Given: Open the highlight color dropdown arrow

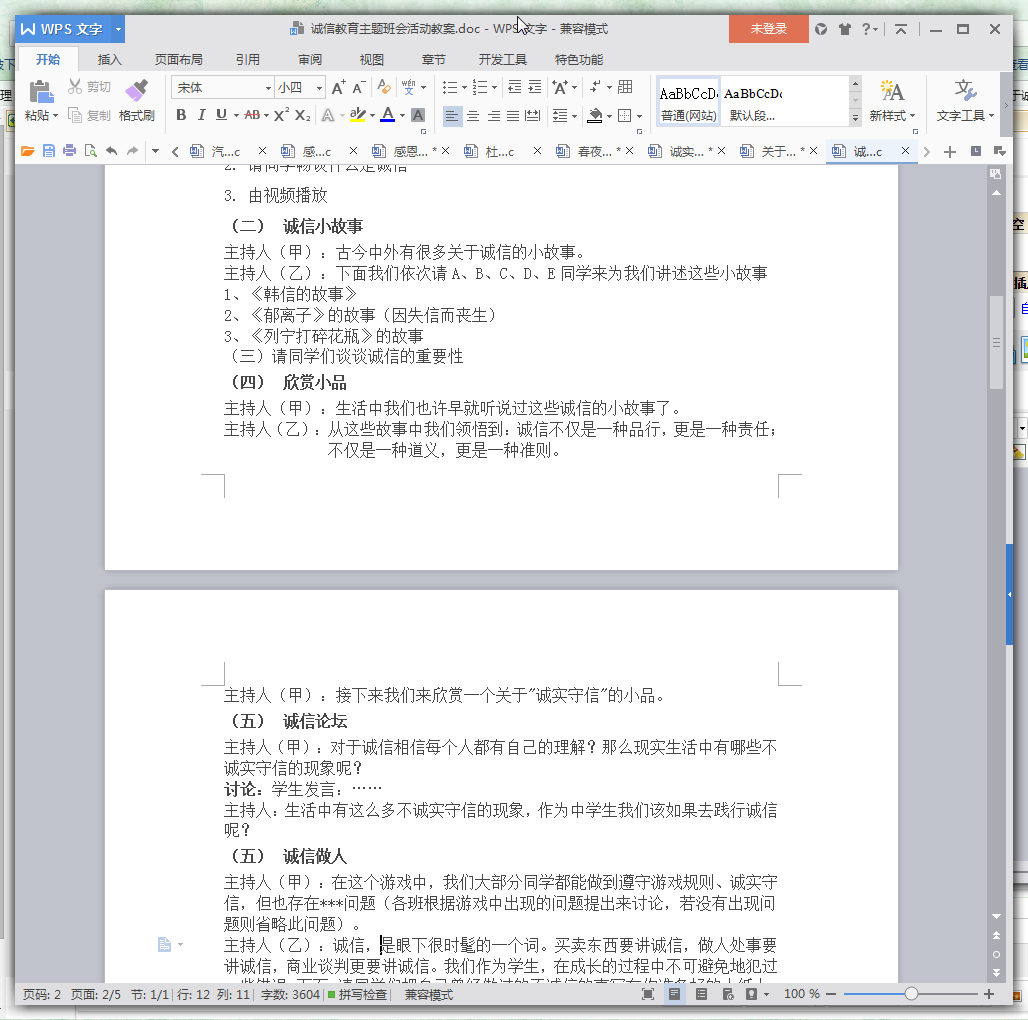Looking at the screenshot, I should [x=372, y=115].
